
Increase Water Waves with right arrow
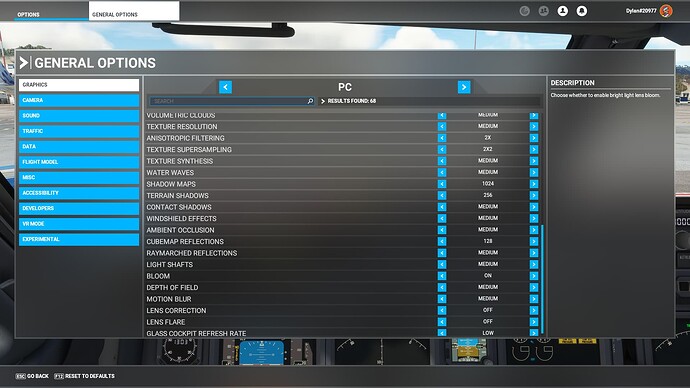534,172
